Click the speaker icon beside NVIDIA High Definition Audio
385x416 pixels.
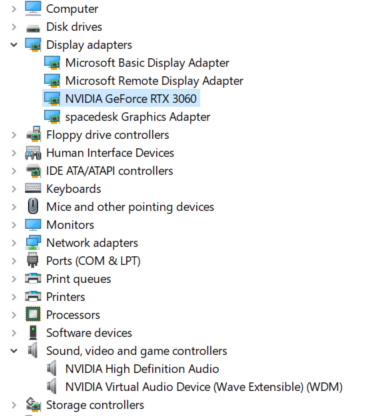tap(52, 368)
